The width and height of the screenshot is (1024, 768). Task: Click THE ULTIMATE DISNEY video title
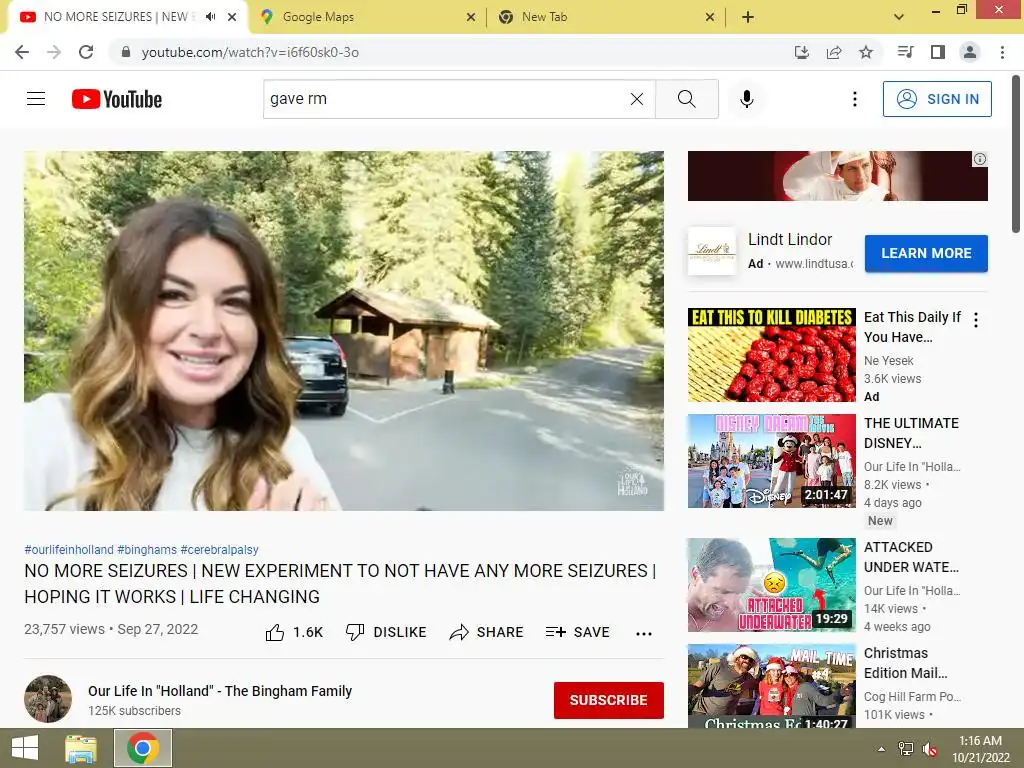(912, 433)
